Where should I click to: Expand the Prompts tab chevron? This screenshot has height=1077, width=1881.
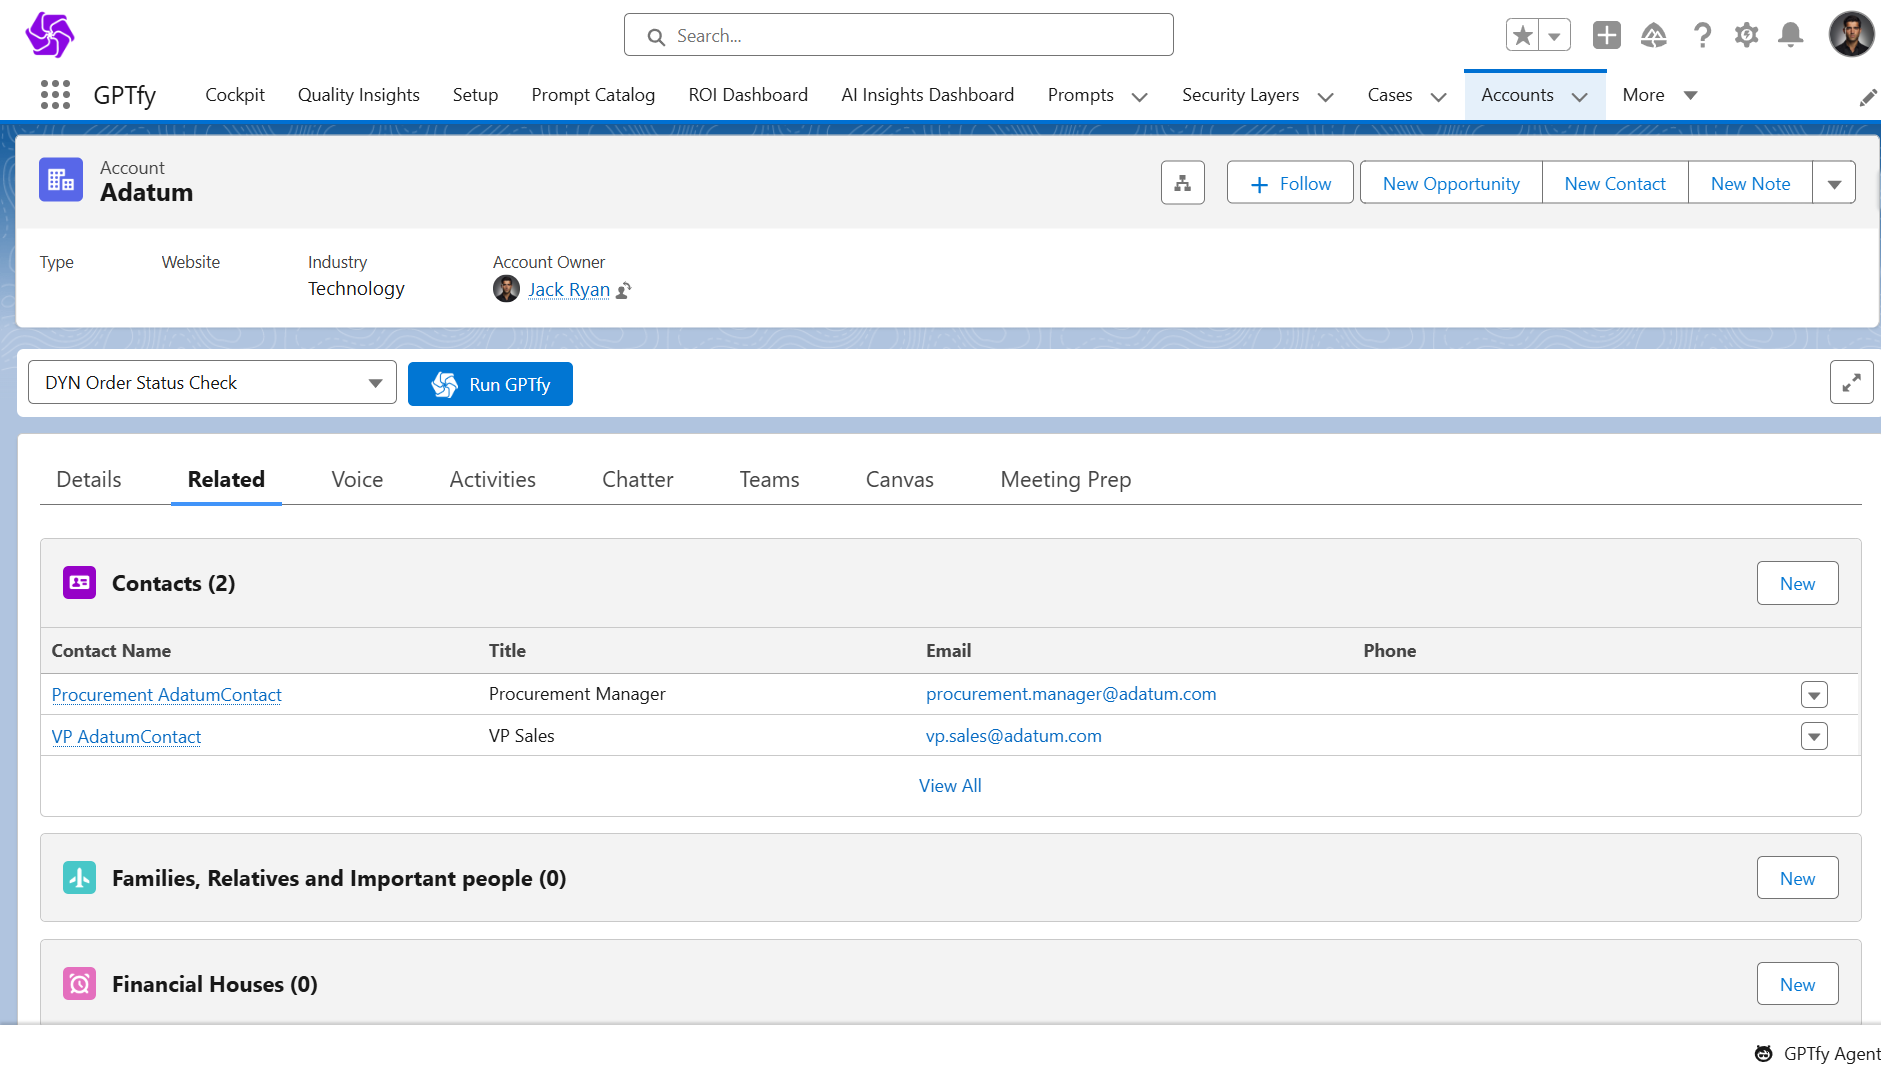1139,97
